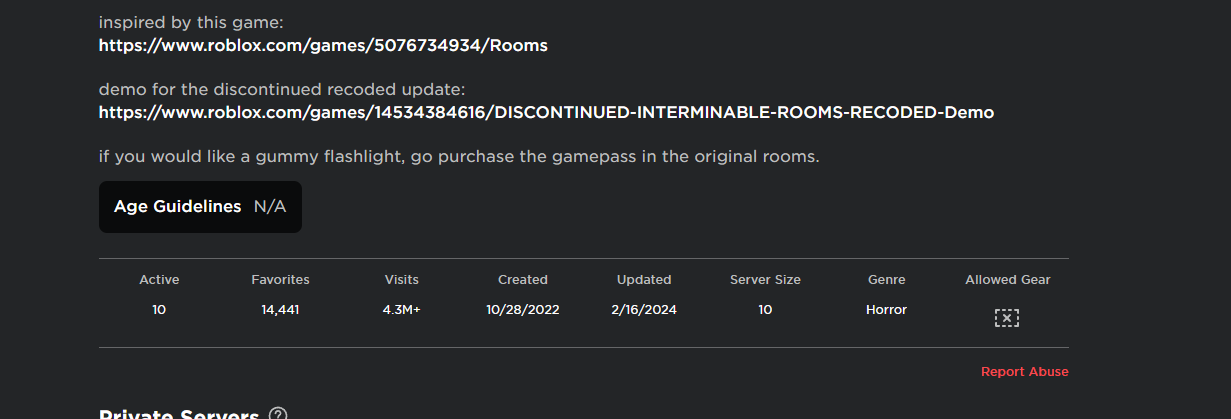Select the Horror genre value
The height and width of the screenshot is (419, 1231).
[x=886, y=310]
